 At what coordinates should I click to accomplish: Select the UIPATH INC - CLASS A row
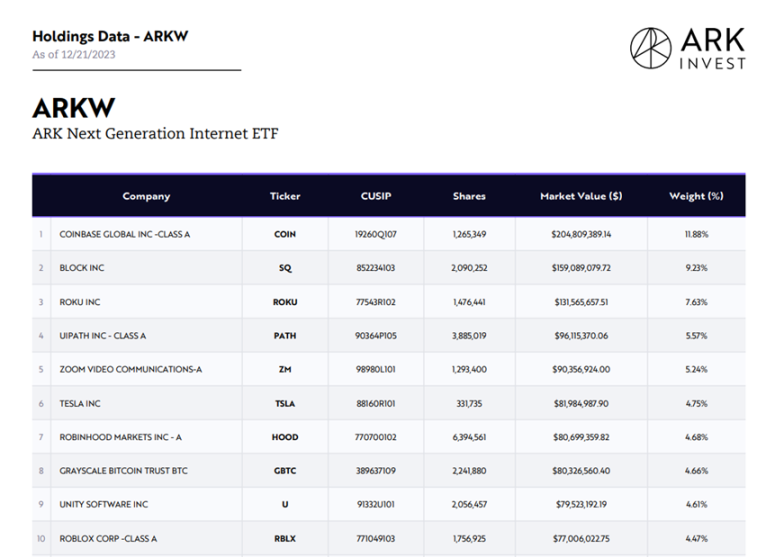(388, 336)
